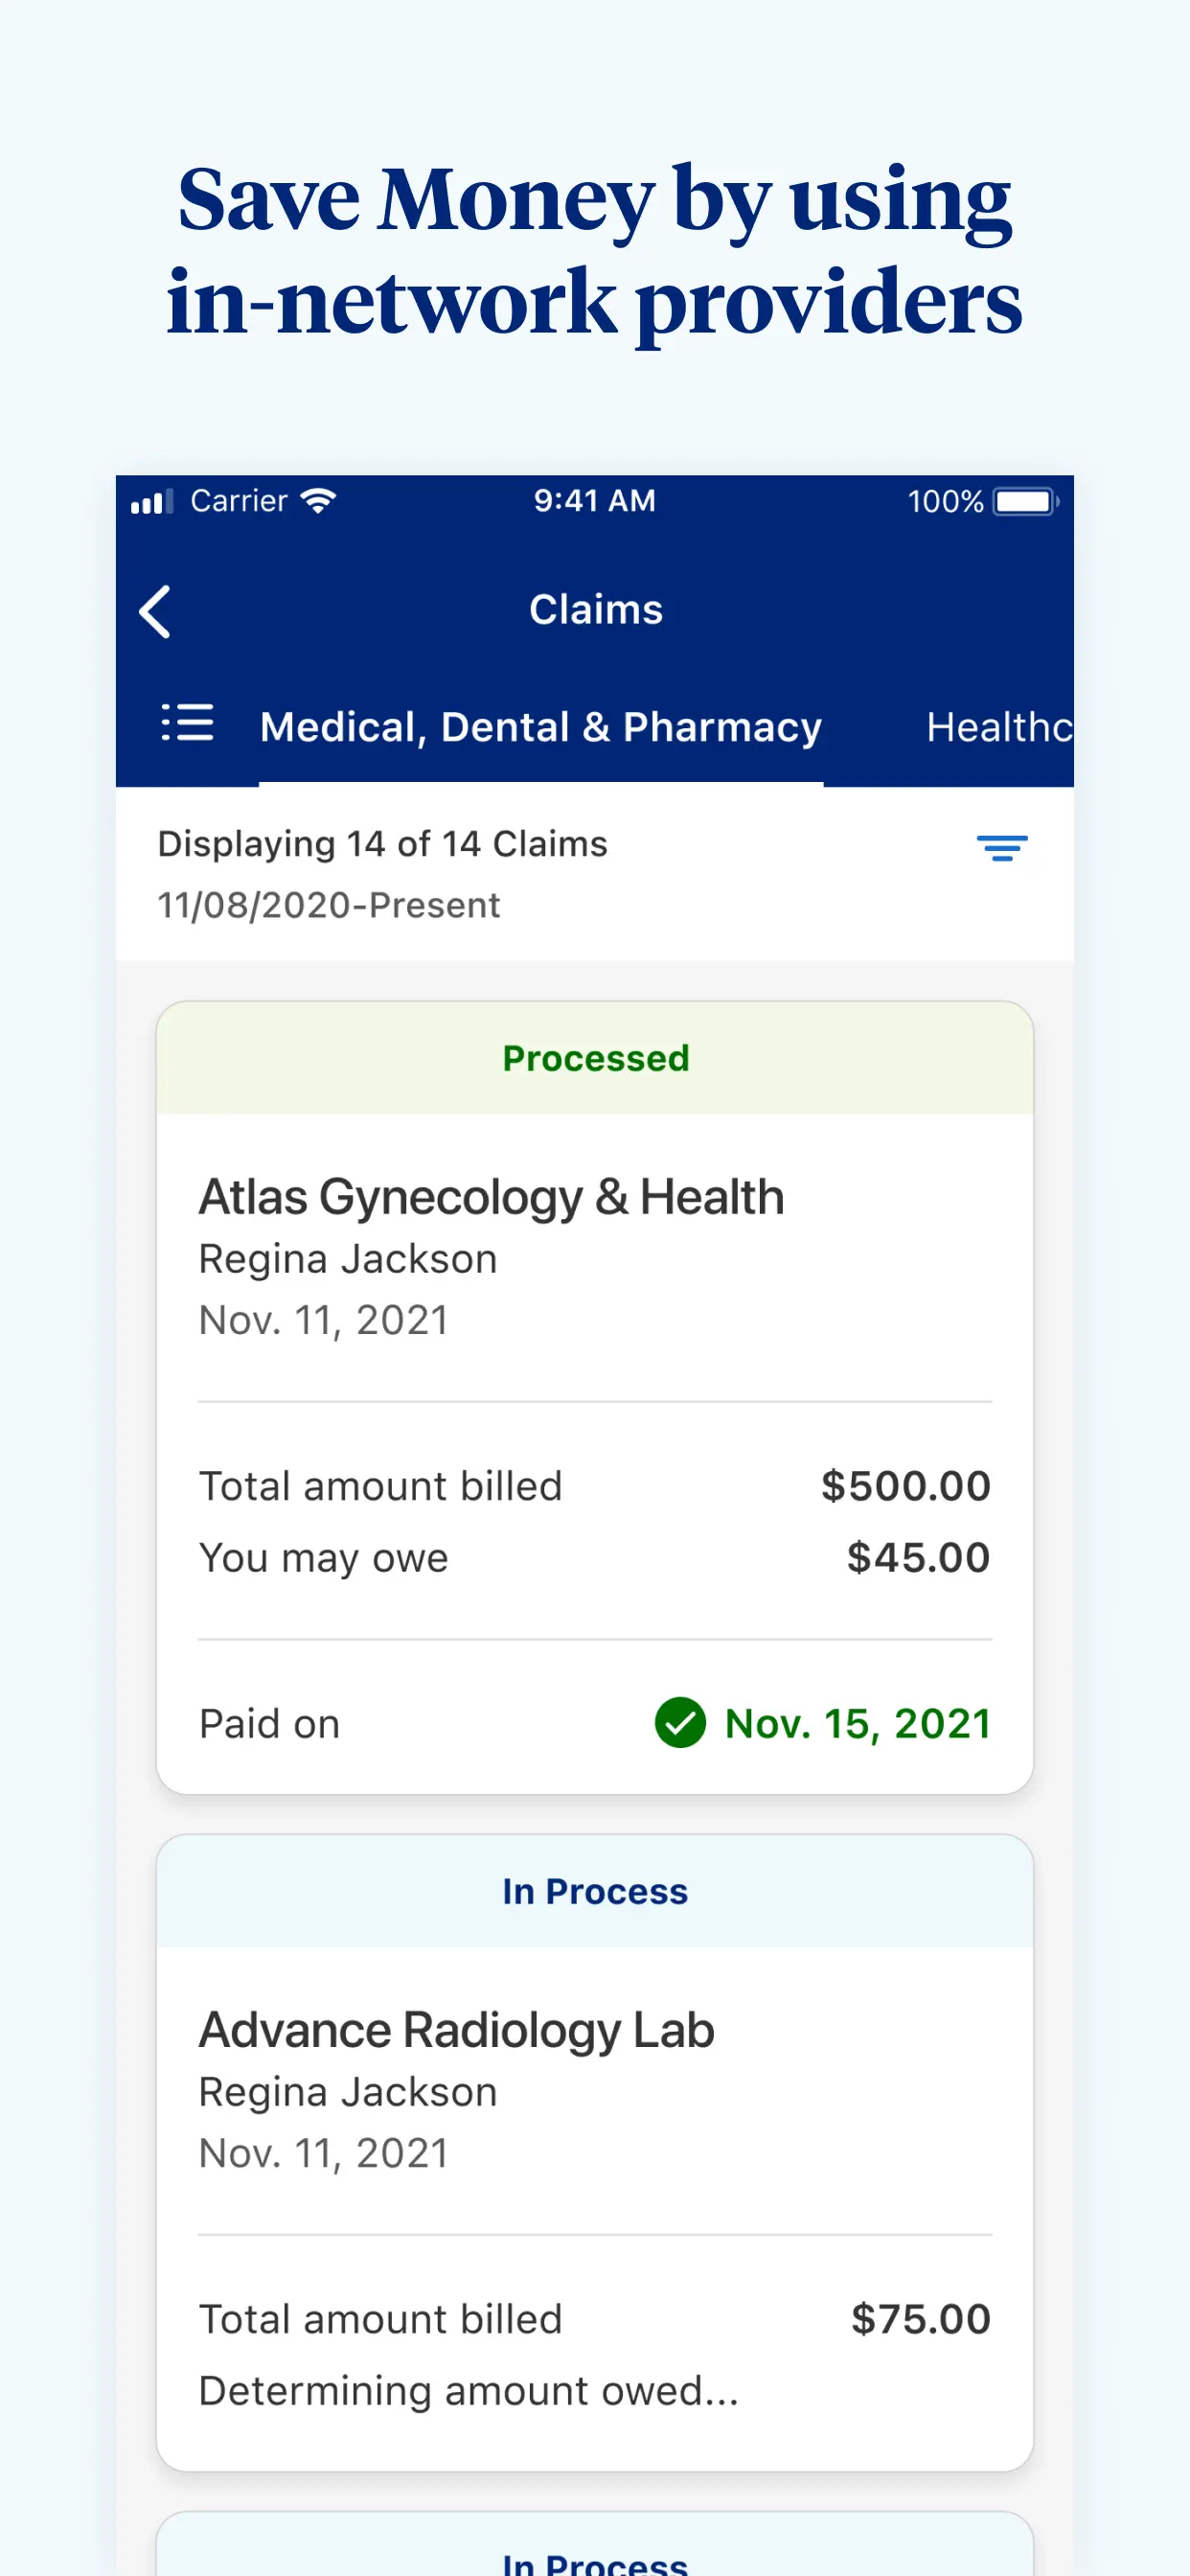
Task: Switch to the Healthcare tab
Action: click(x=998, y=727)
